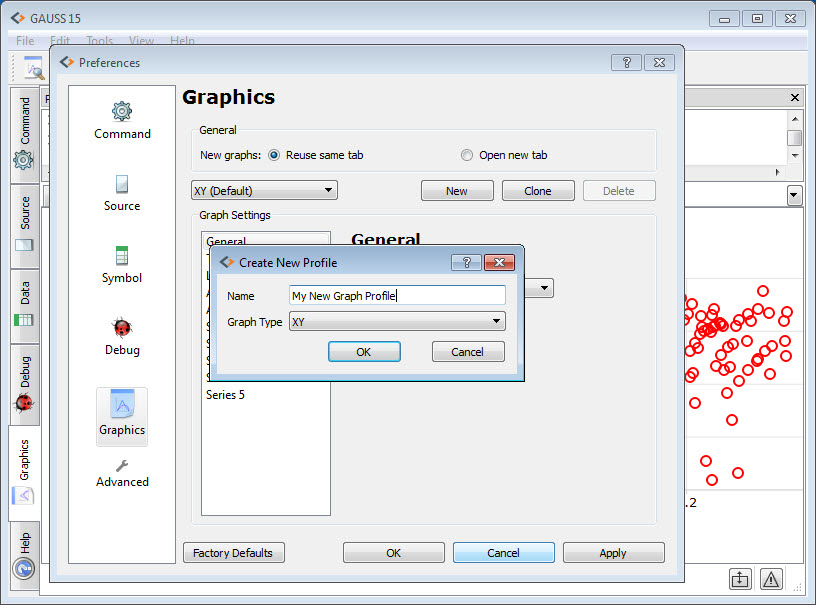The width and height of the screenshot is (816, 605).
Task: Cancel the Create New Profile dialog
Action: pyautogui.click(x=467, y=352)
